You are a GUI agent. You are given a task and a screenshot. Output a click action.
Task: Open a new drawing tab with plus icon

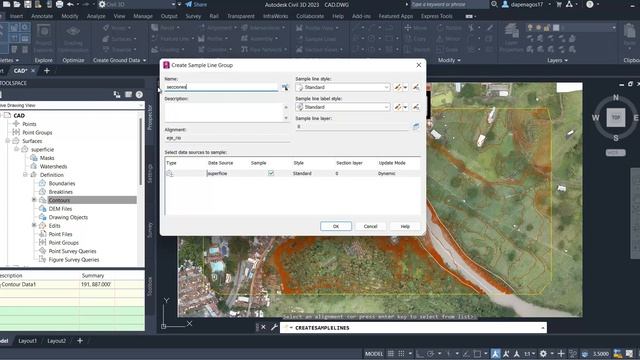point(47,71)
